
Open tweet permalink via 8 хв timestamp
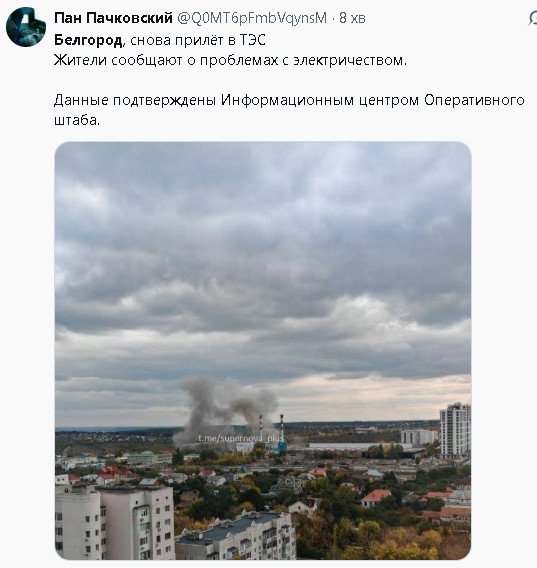tap(352, 18)
